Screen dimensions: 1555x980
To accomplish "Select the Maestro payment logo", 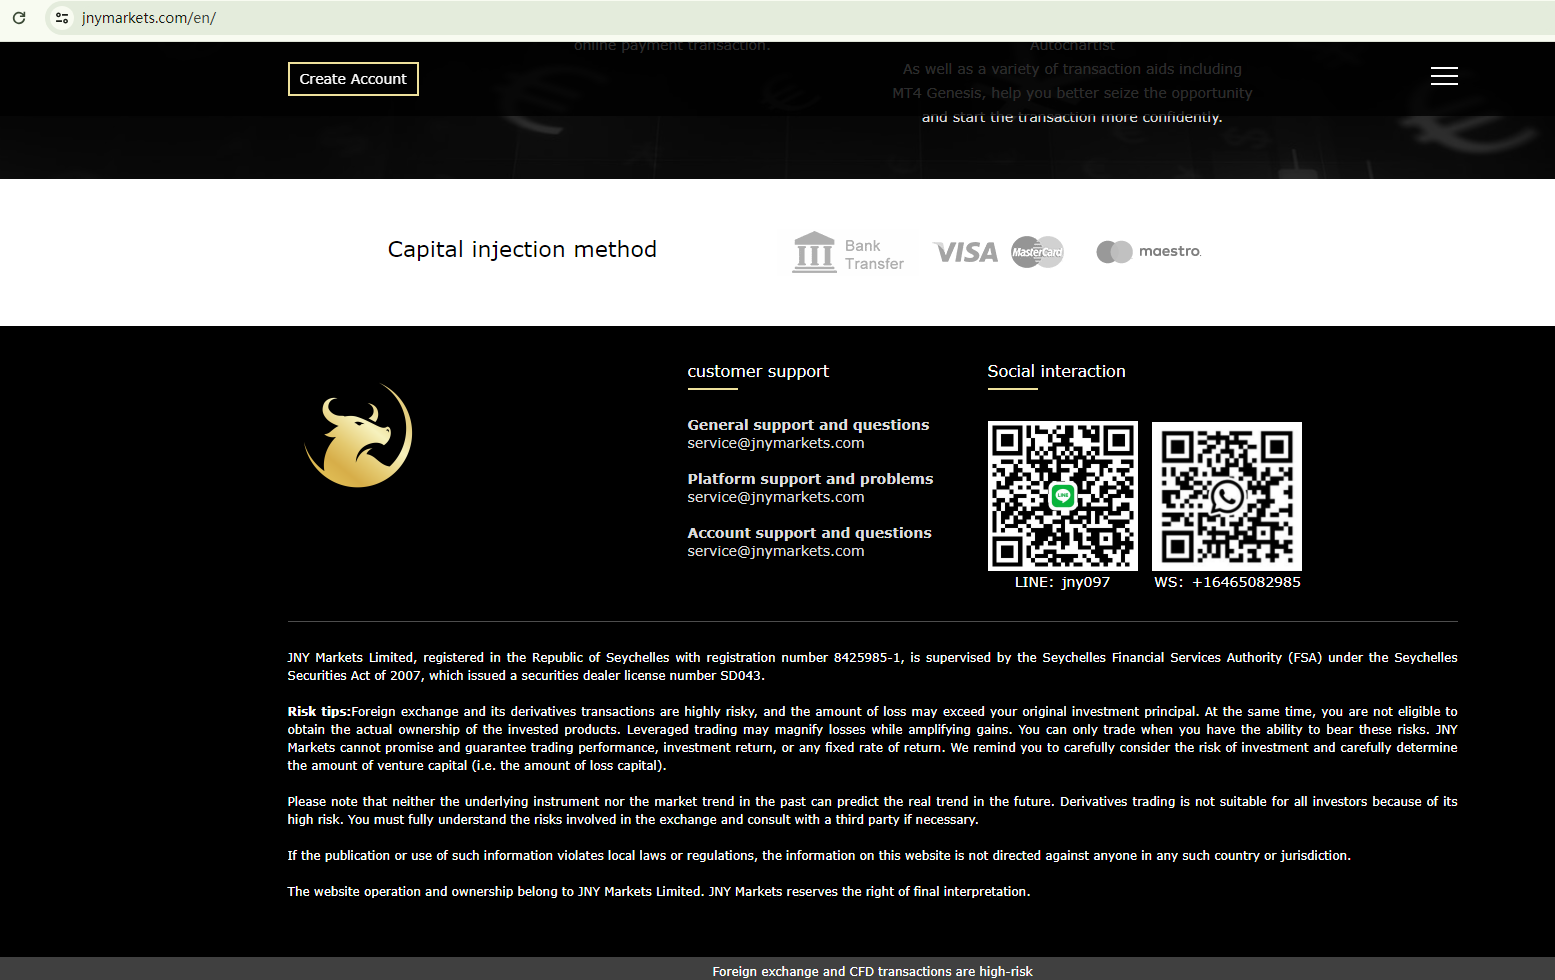I will [x=1149, y=252].
